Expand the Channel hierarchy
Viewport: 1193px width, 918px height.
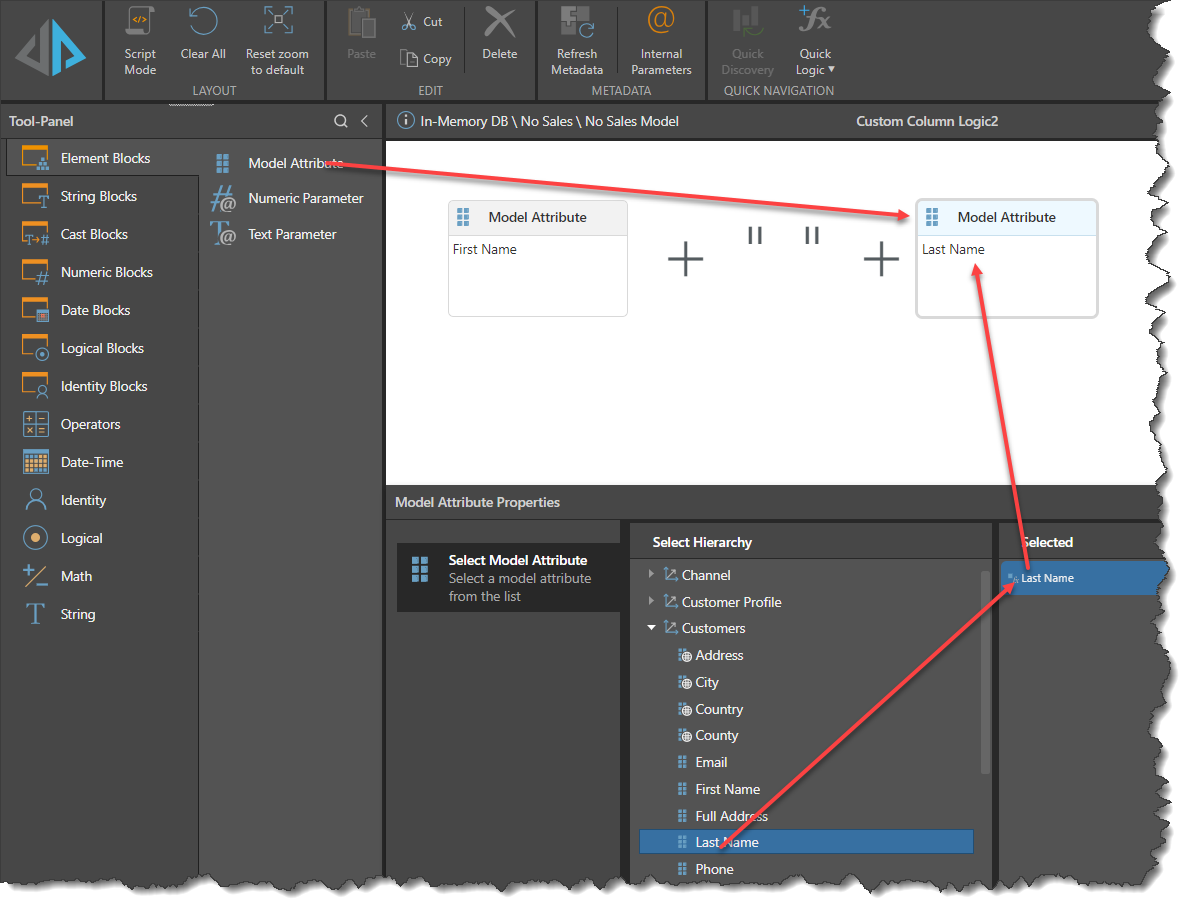click(651, 575)
